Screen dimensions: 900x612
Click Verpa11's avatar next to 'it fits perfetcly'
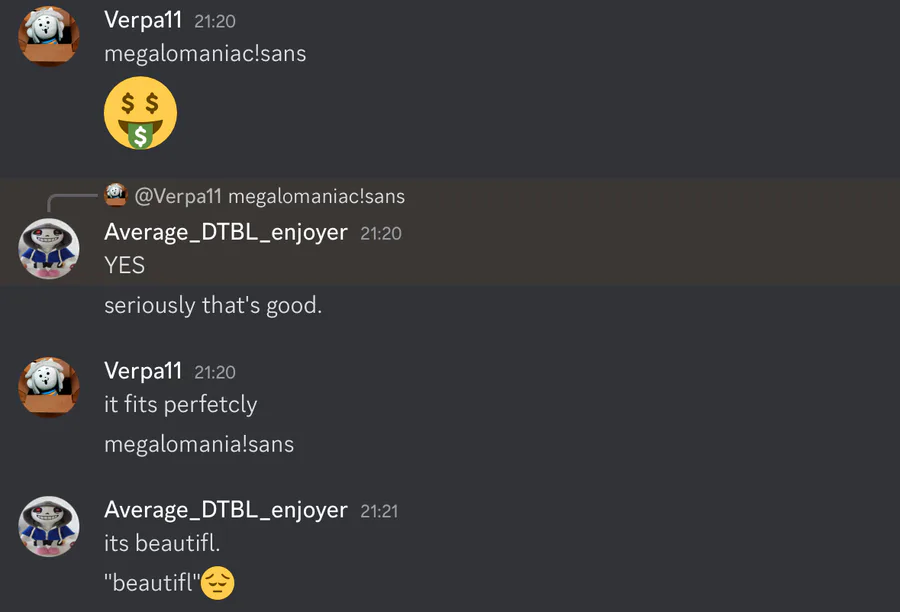(x=49, y=387)
